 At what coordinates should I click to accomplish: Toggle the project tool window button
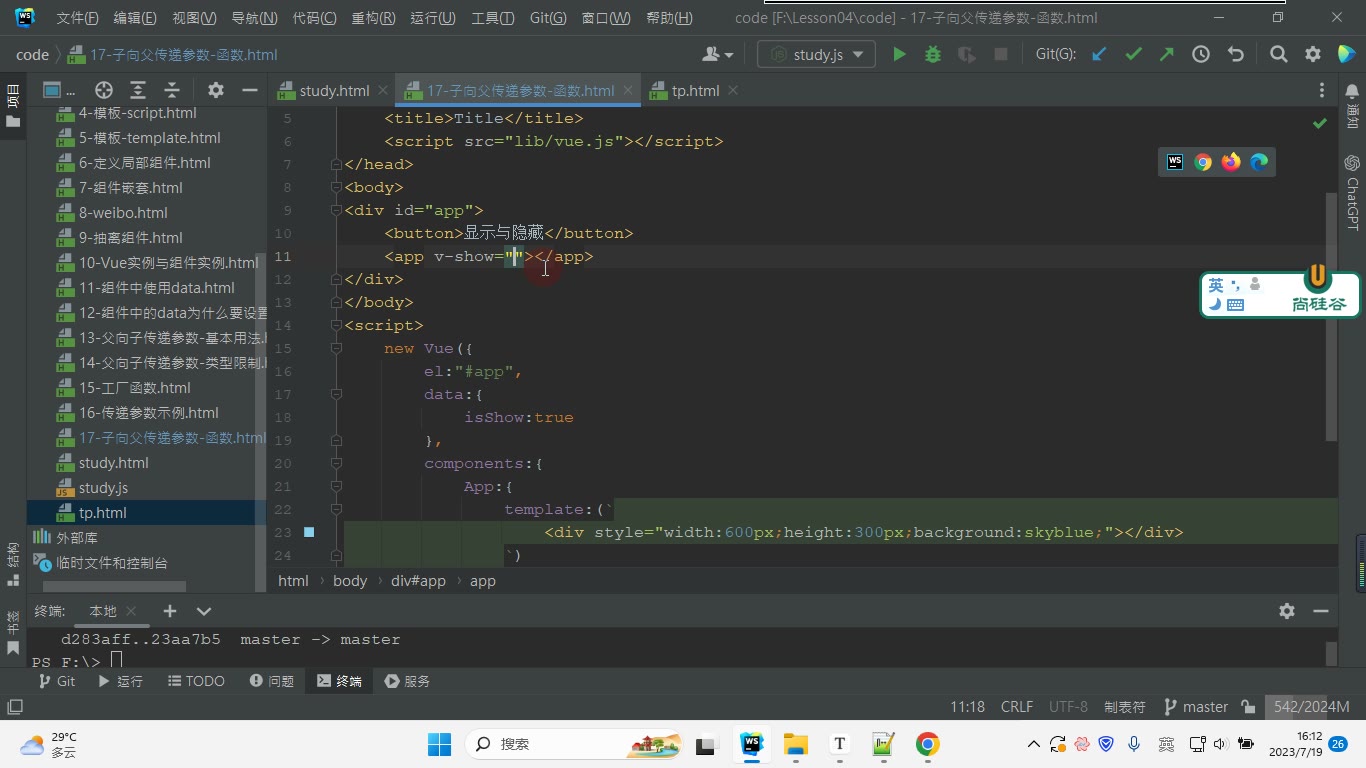point(13,106)
